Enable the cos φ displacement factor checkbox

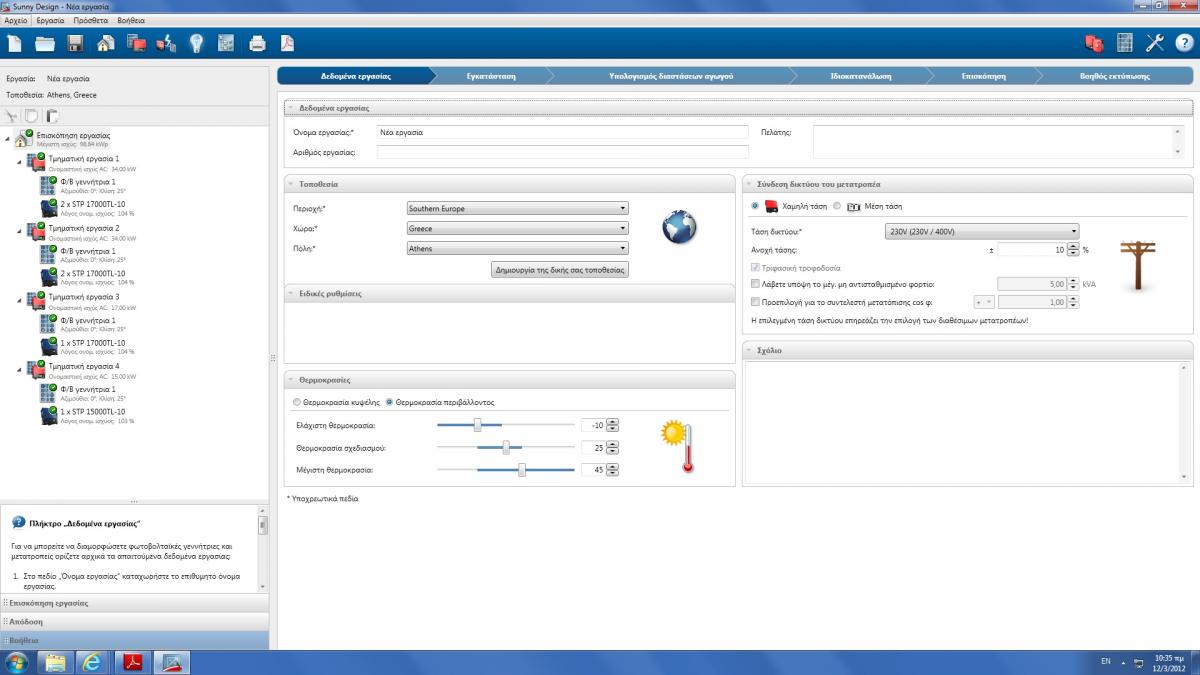[756, 302]
